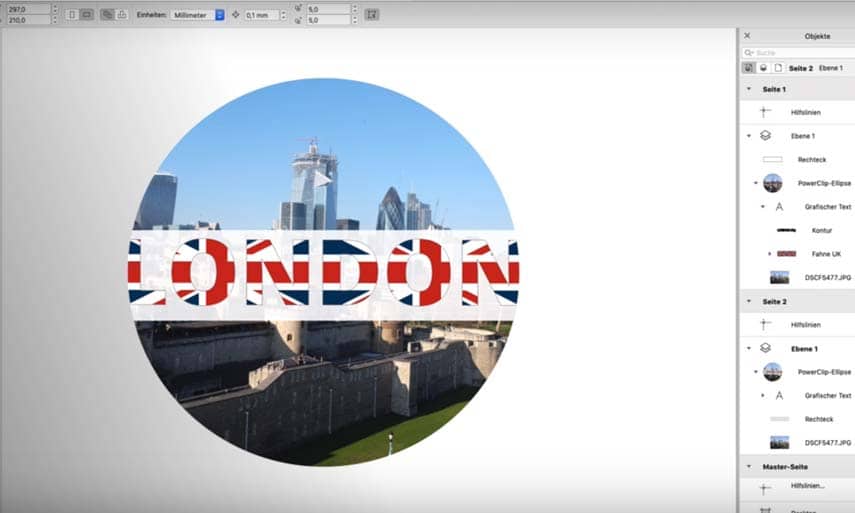Click the search magnifier icon in Objekte
The height and width of the screenshot is (513, 855).
pos(749,53)
